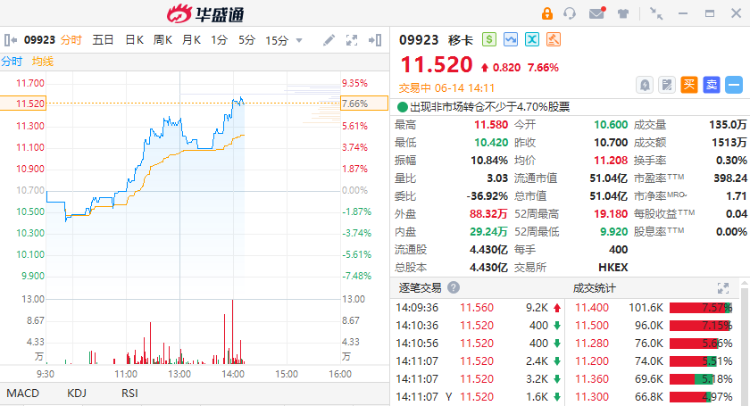Click the orange 买 buy button
The height and width of the screenshot is (406, 750).
pyautogui.click(x=689, y=85)
